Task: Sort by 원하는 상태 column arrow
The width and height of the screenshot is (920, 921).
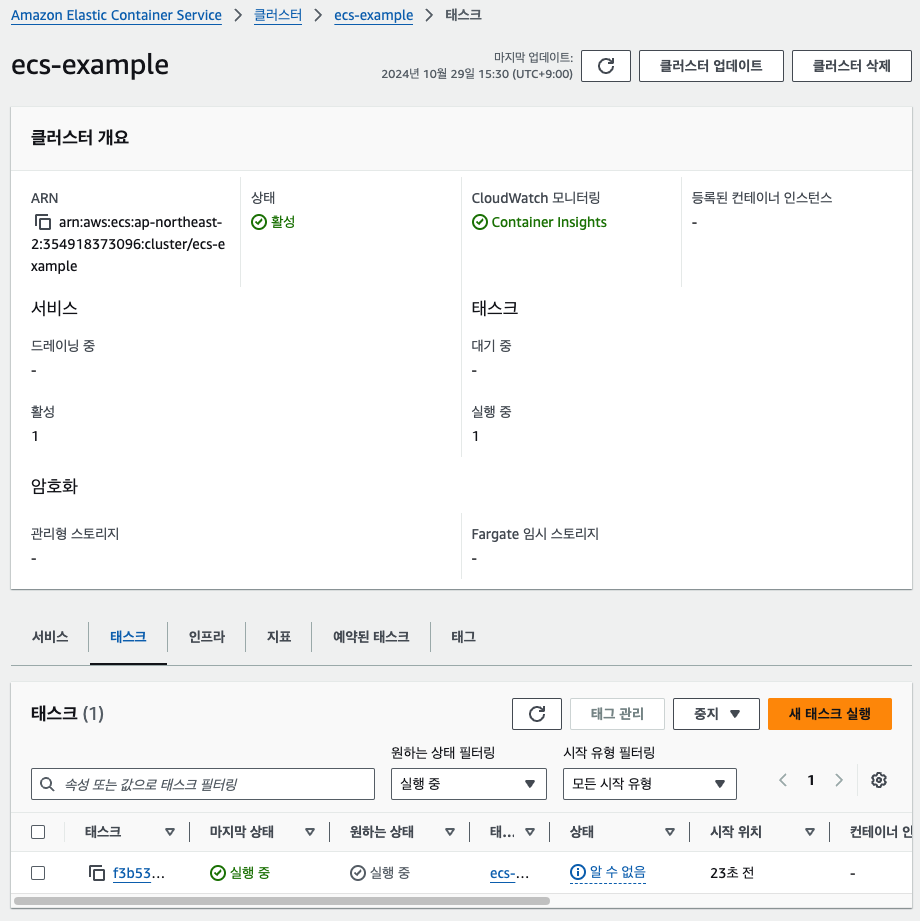Action: click(449, 832)
